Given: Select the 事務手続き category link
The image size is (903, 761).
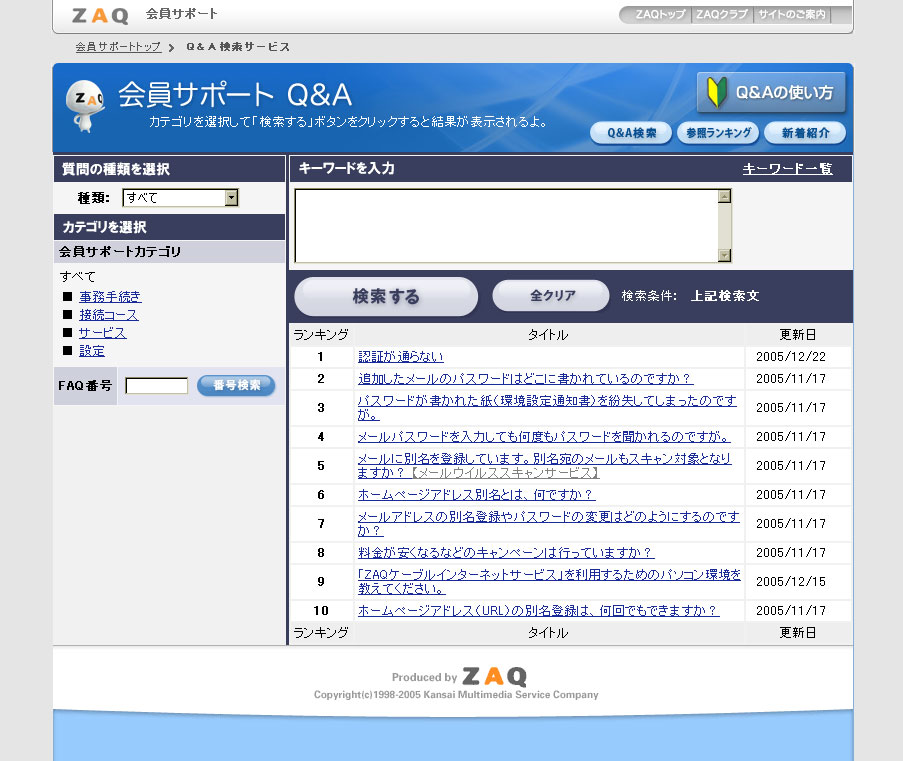Looking at the screenshot, I should tap(110, 296).
